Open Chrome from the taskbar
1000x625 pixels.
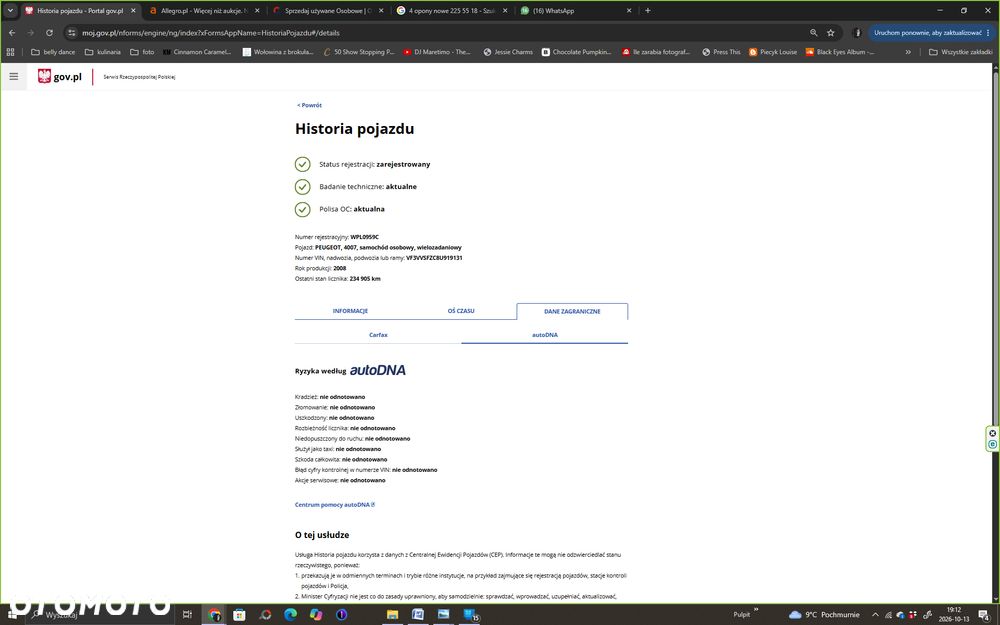[214, 614]
